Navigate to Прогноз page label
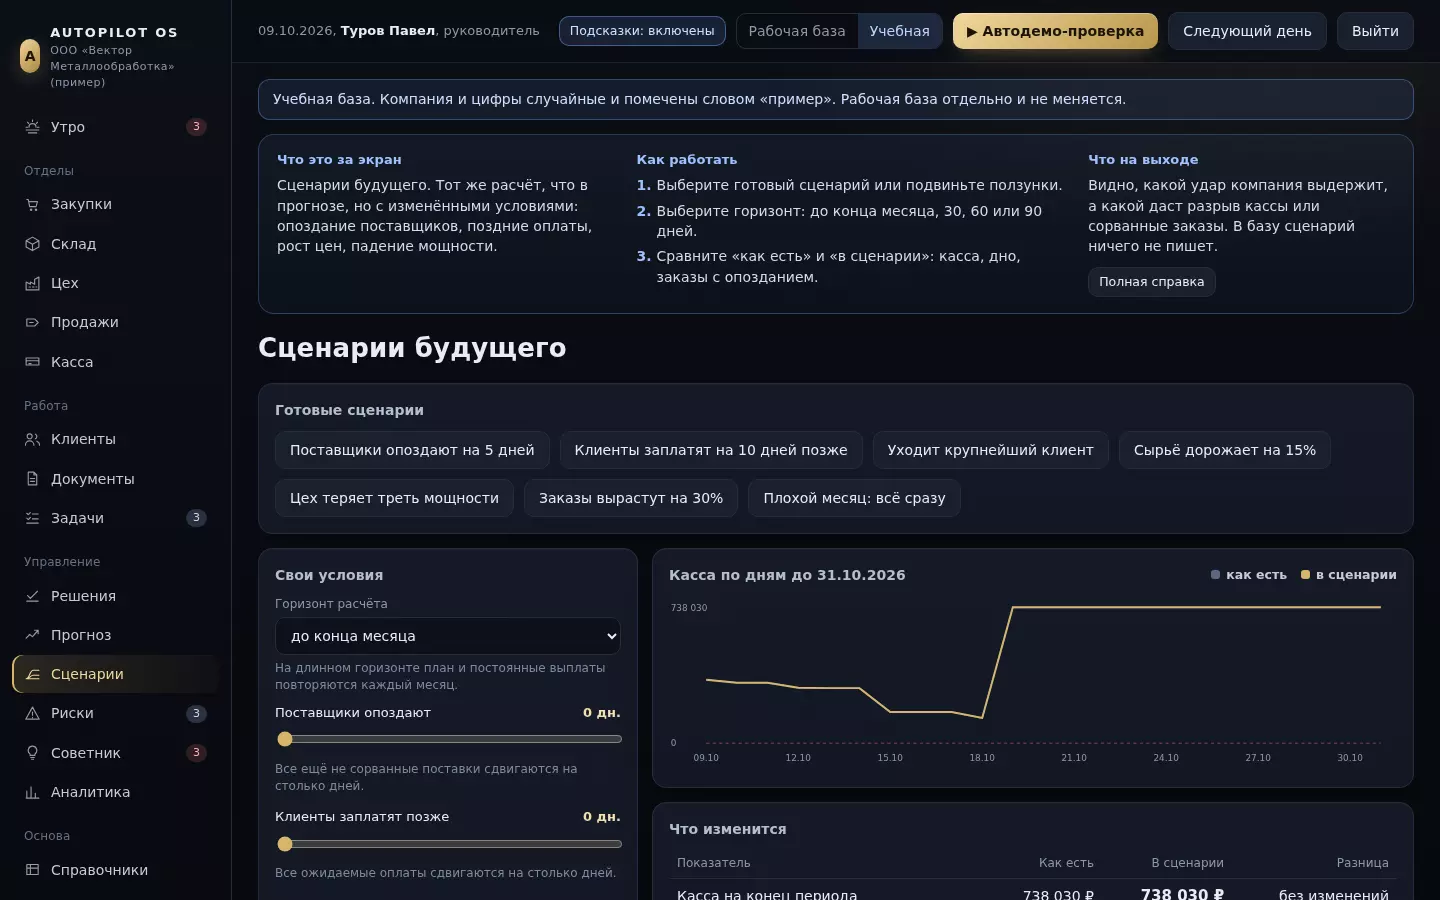Viewport: 1440px width, 900px height. point(81,635)
